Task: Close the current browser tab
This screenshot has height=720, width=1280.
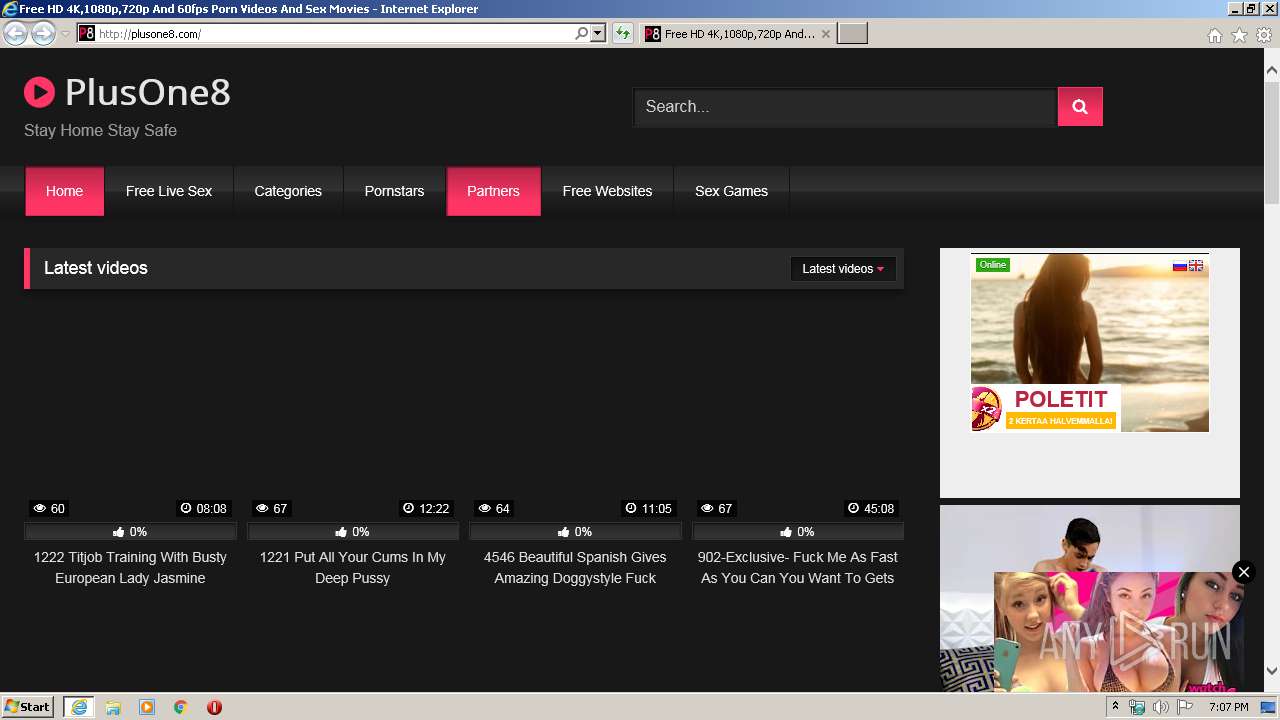Action: pyautogui.click(x=826, y=34)
